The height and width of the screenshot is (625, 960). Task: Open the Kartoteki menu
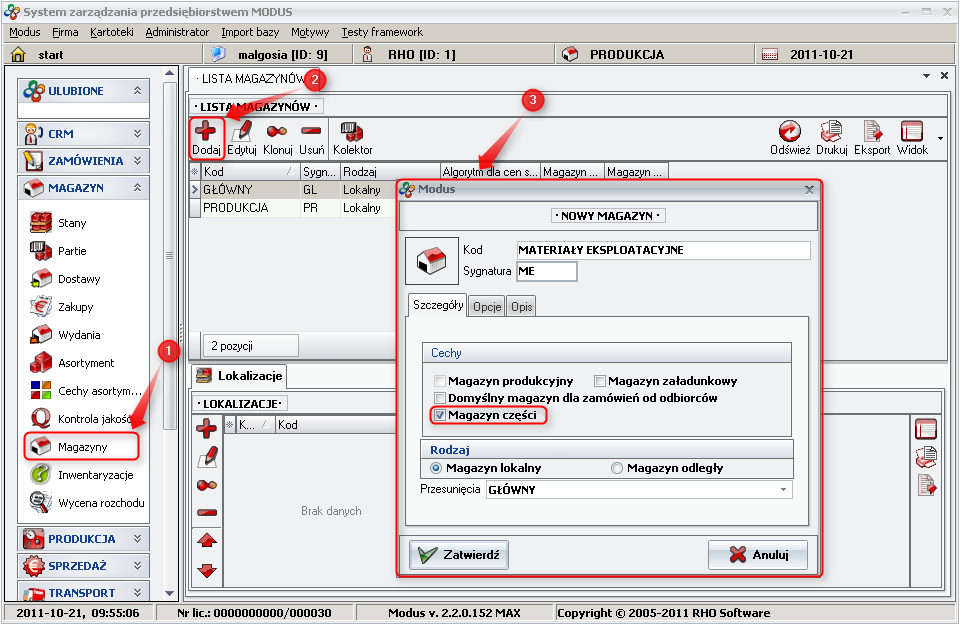click(111, 32)
